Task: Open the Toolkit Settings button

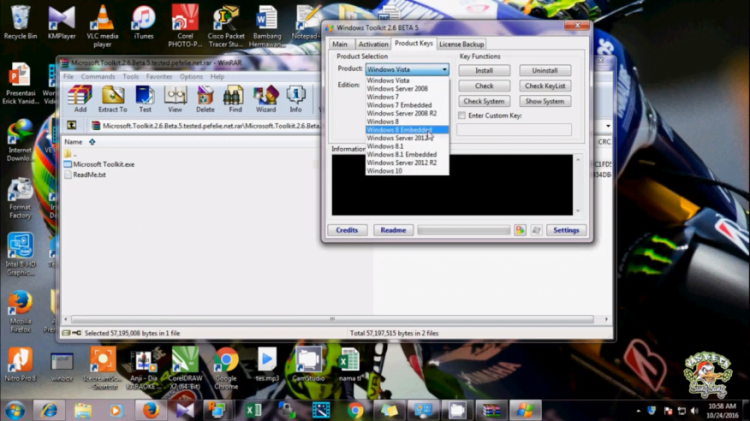Action: coord(566,230)
